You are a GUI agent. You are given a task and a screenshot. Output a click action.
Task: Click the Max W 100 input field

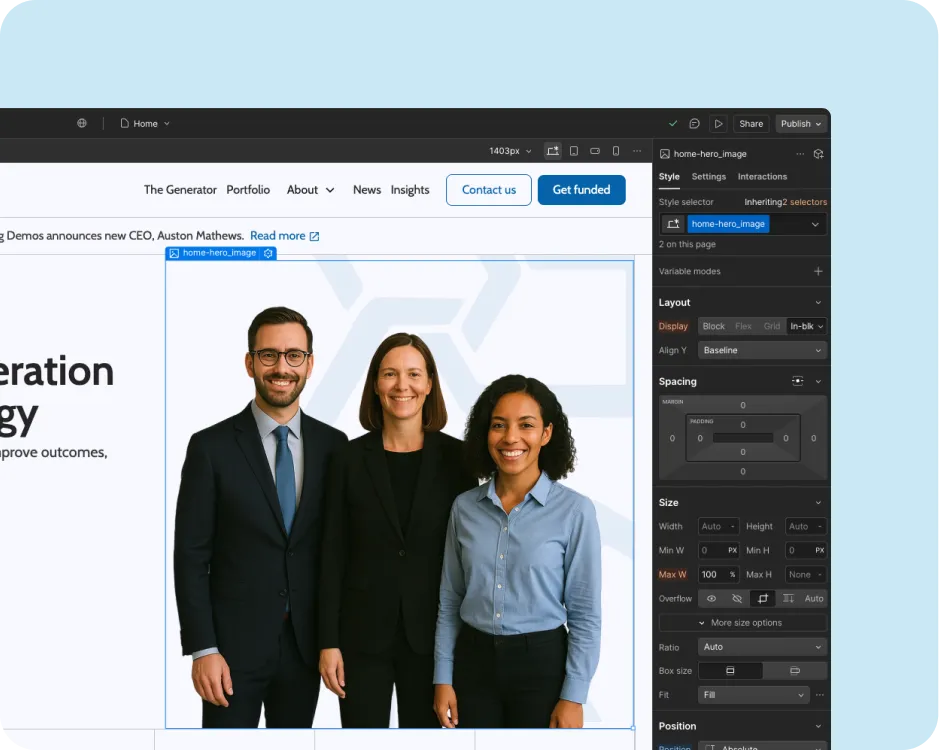pyautogui.click(x=719, y=574)
